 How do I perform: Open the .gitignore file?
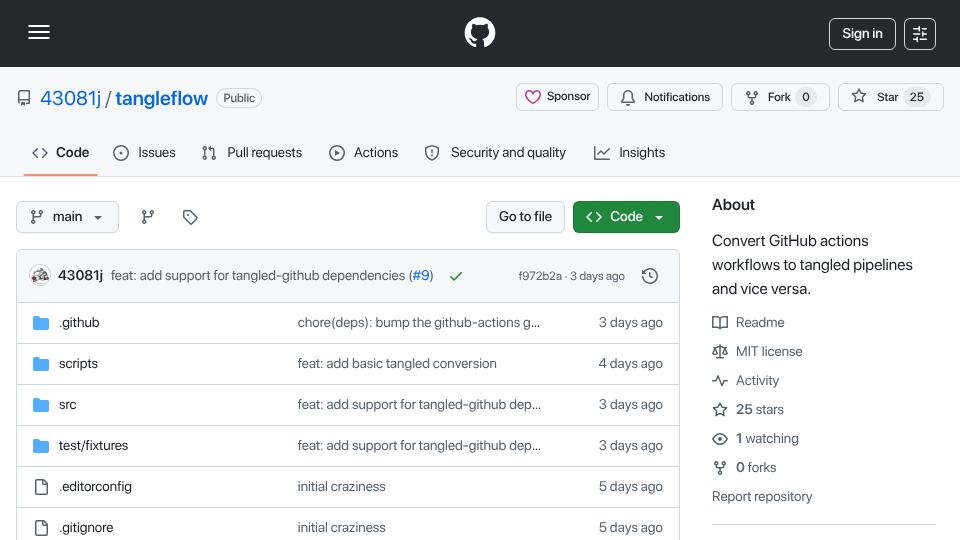click(86, 528)
